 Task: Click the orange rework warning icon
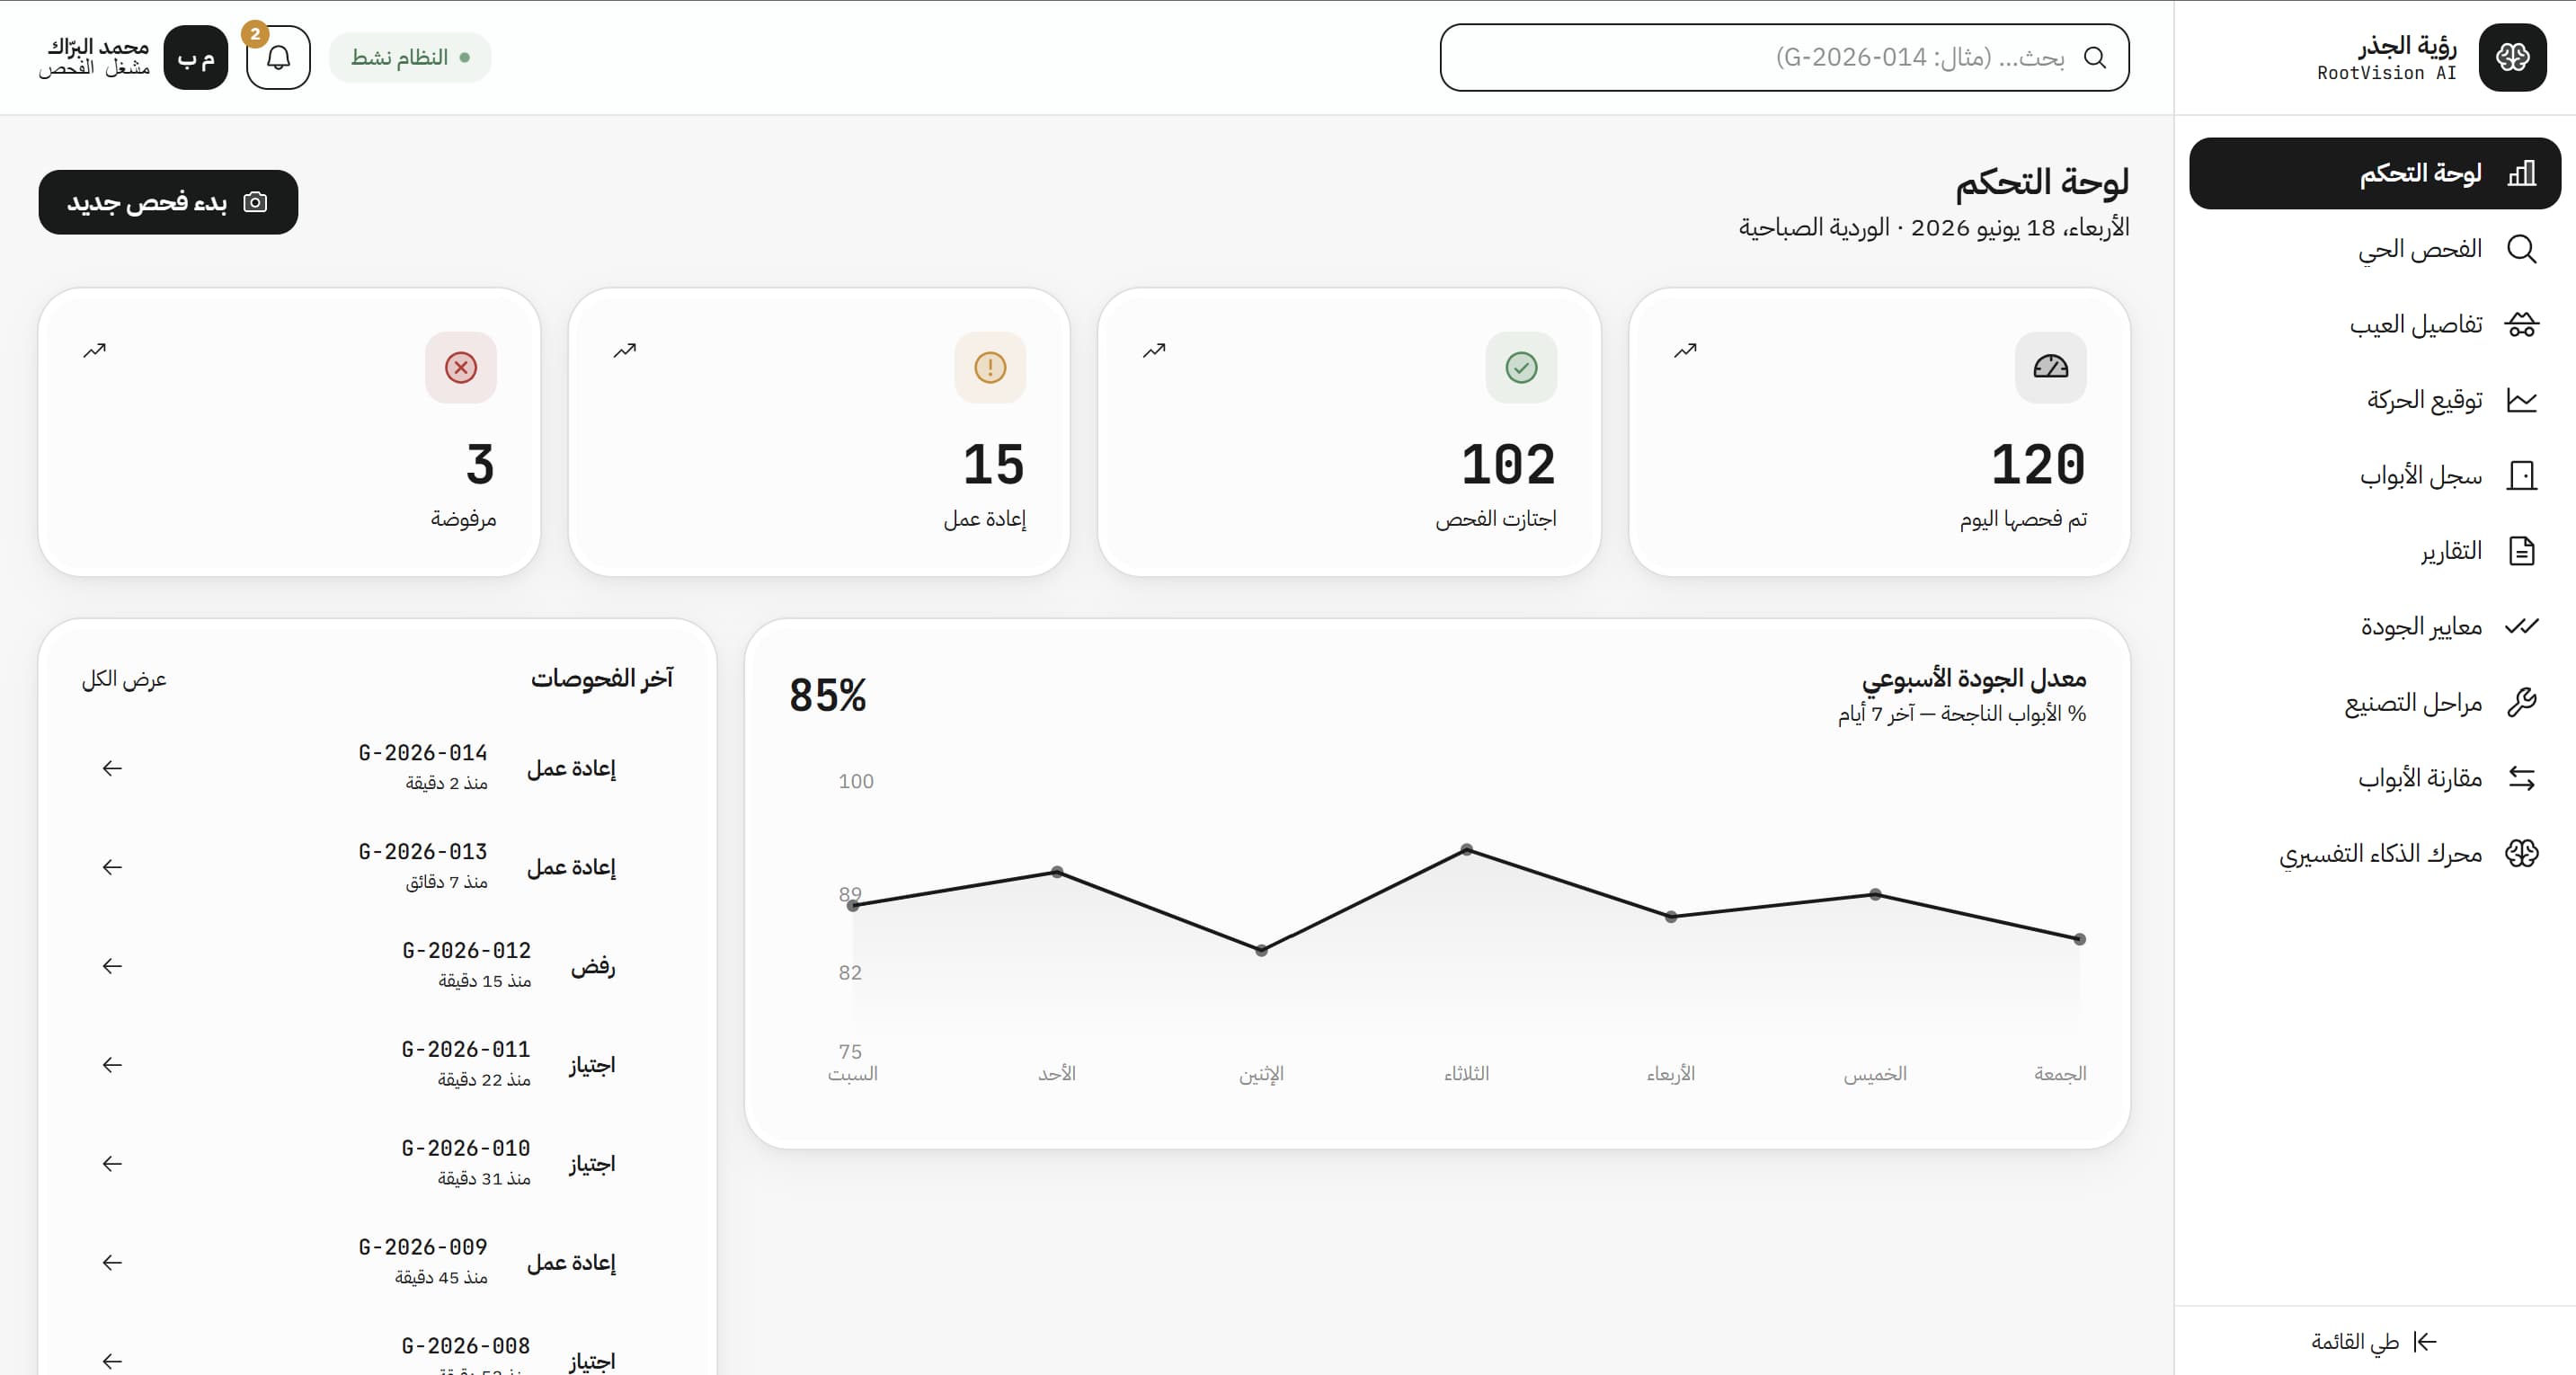[x=990, y=367]
